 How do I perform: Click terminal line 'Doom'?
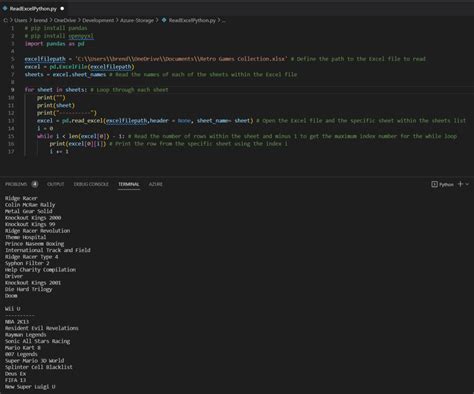11,296
